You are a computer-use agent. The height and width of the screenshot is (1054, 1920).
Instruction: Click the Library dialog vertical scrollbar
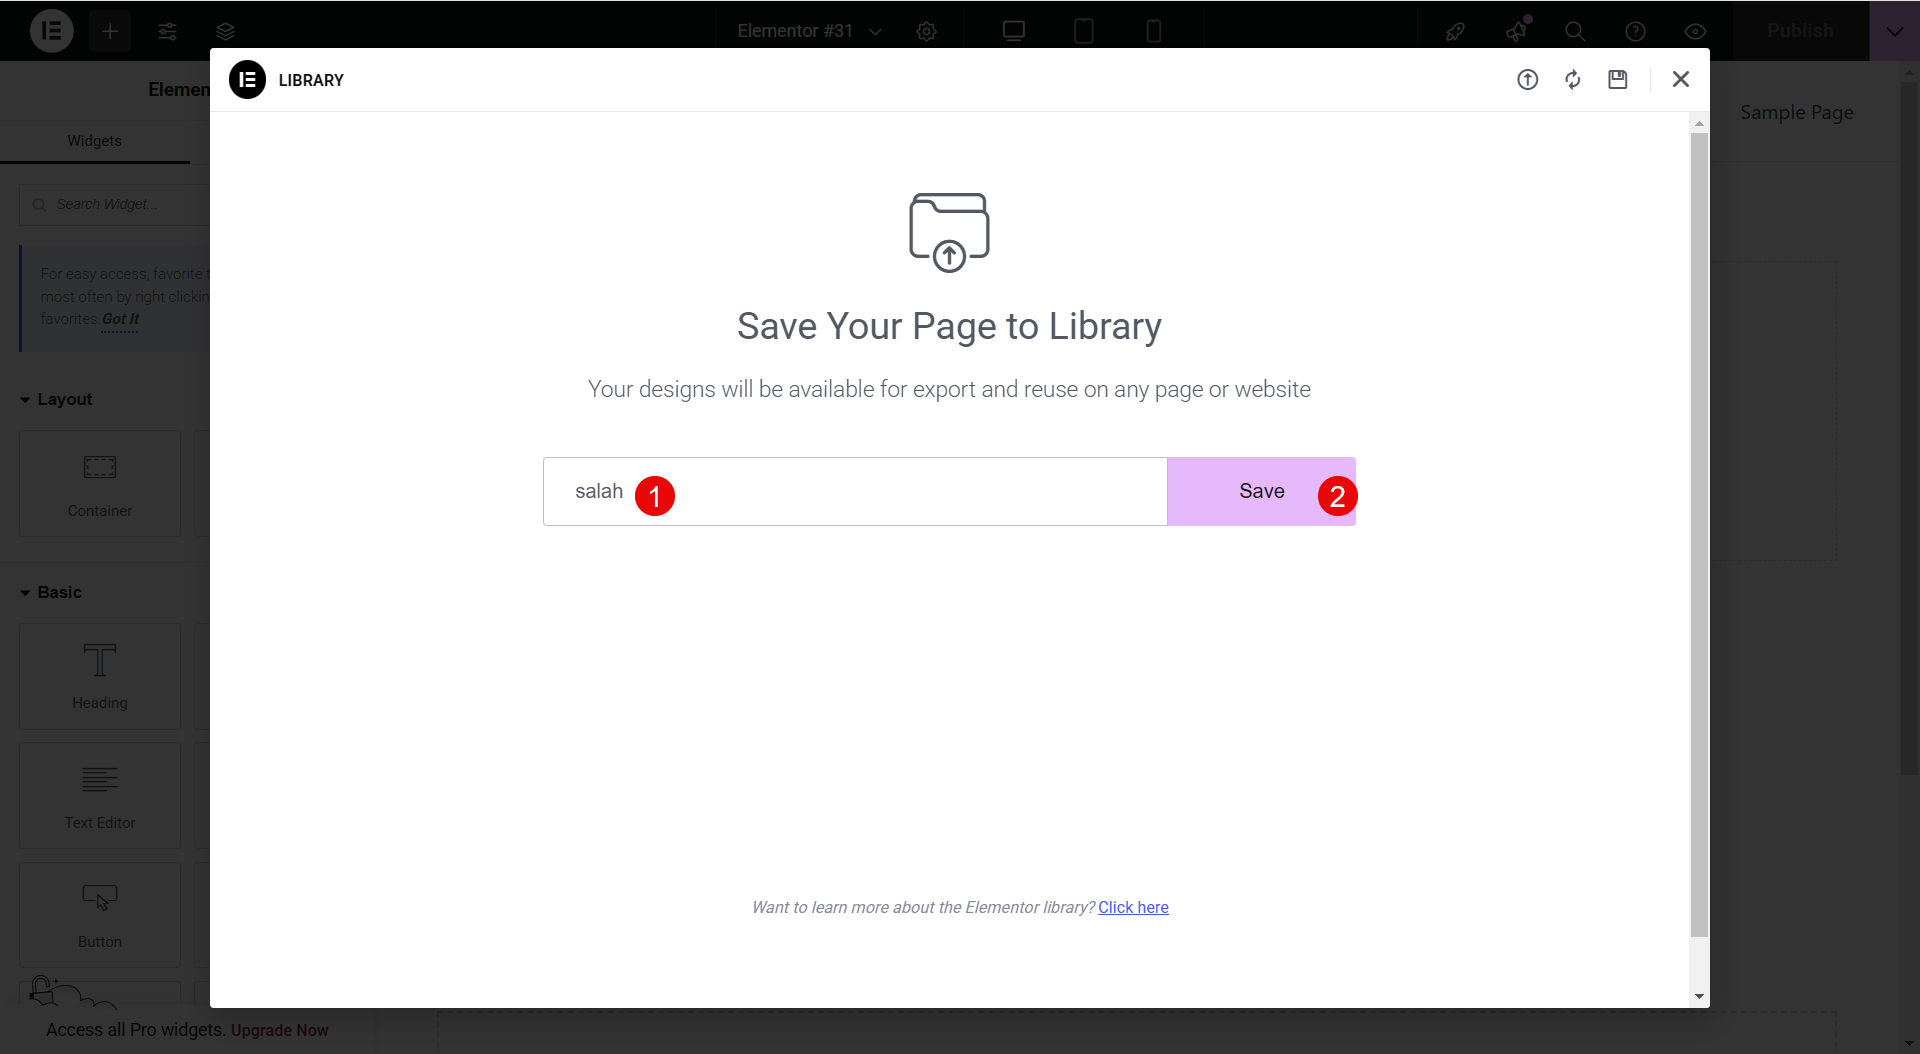click(1699, 534)
